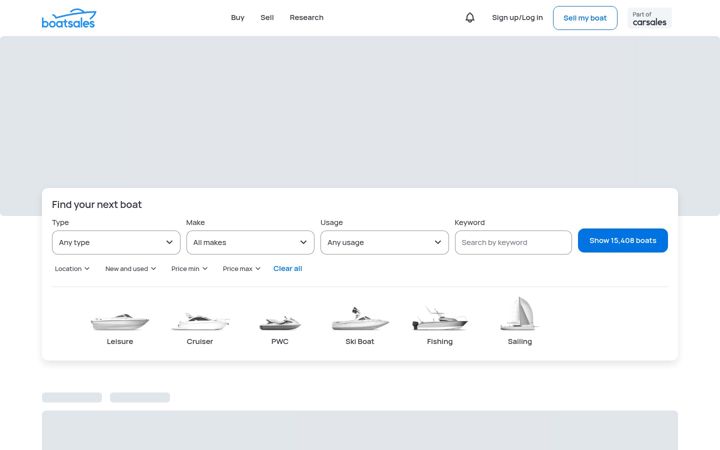Click the boatsales logo
This screenshot has width=720, height=450.
[68, 18]
